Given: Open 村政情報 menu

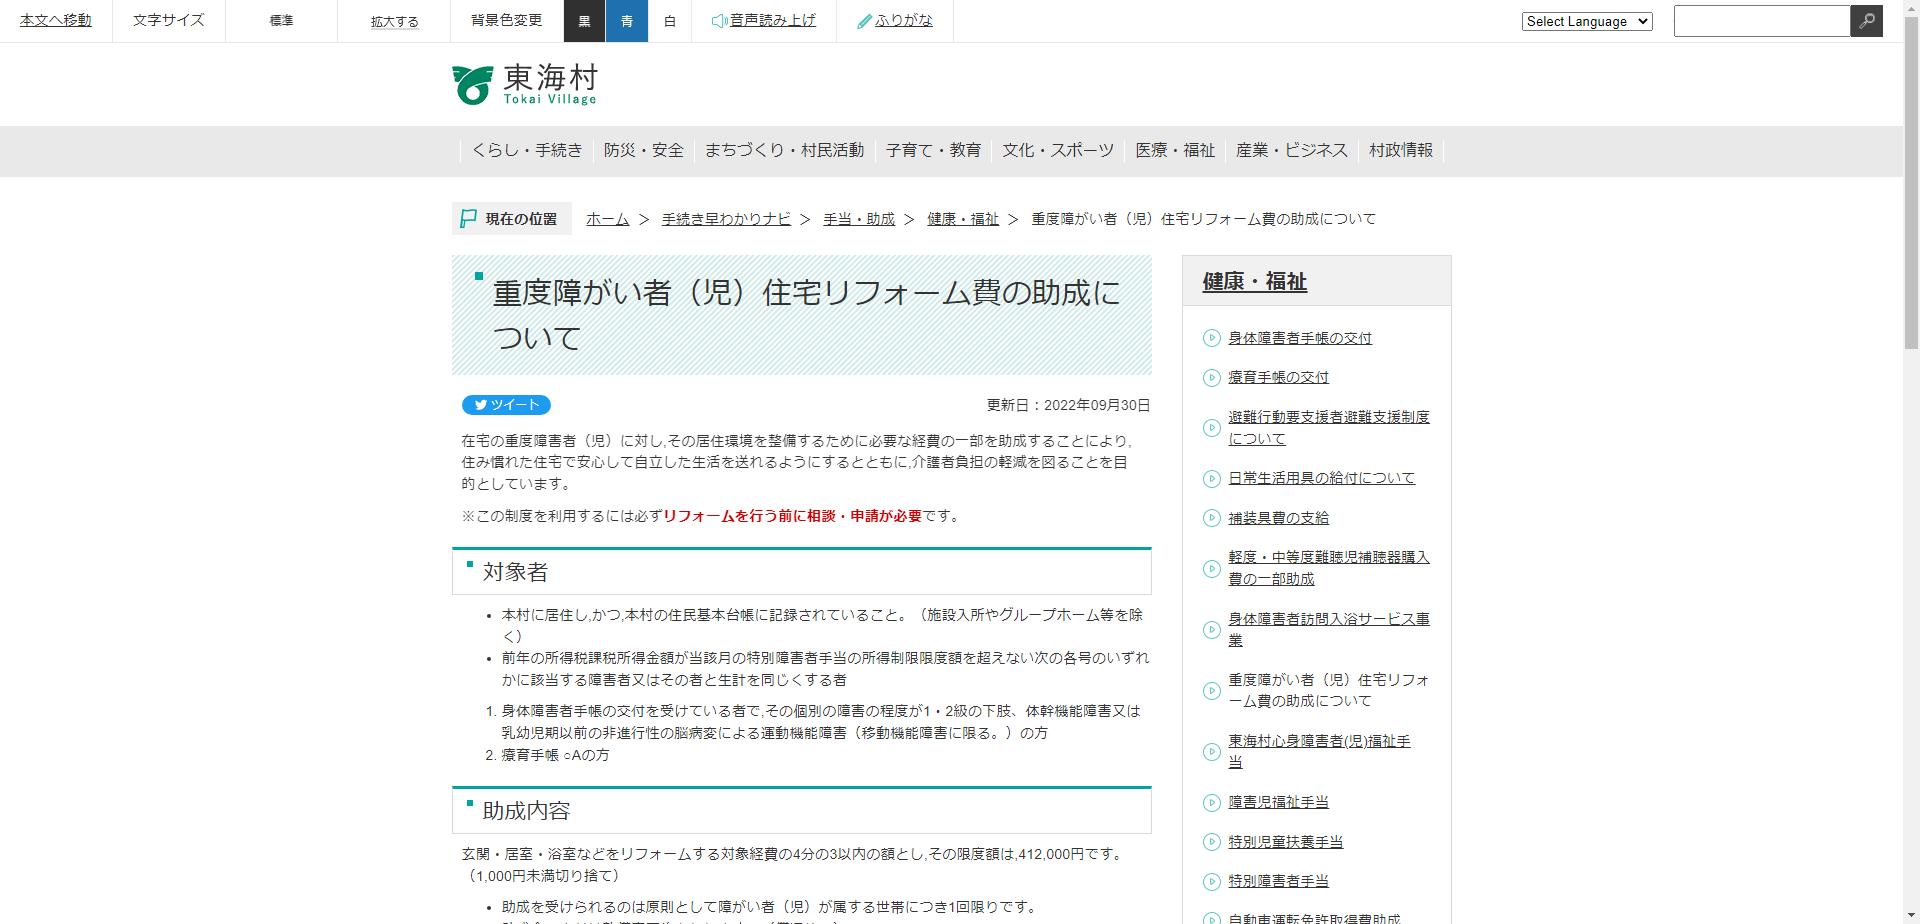Looking at the screenshot, I should point(1401,150).
